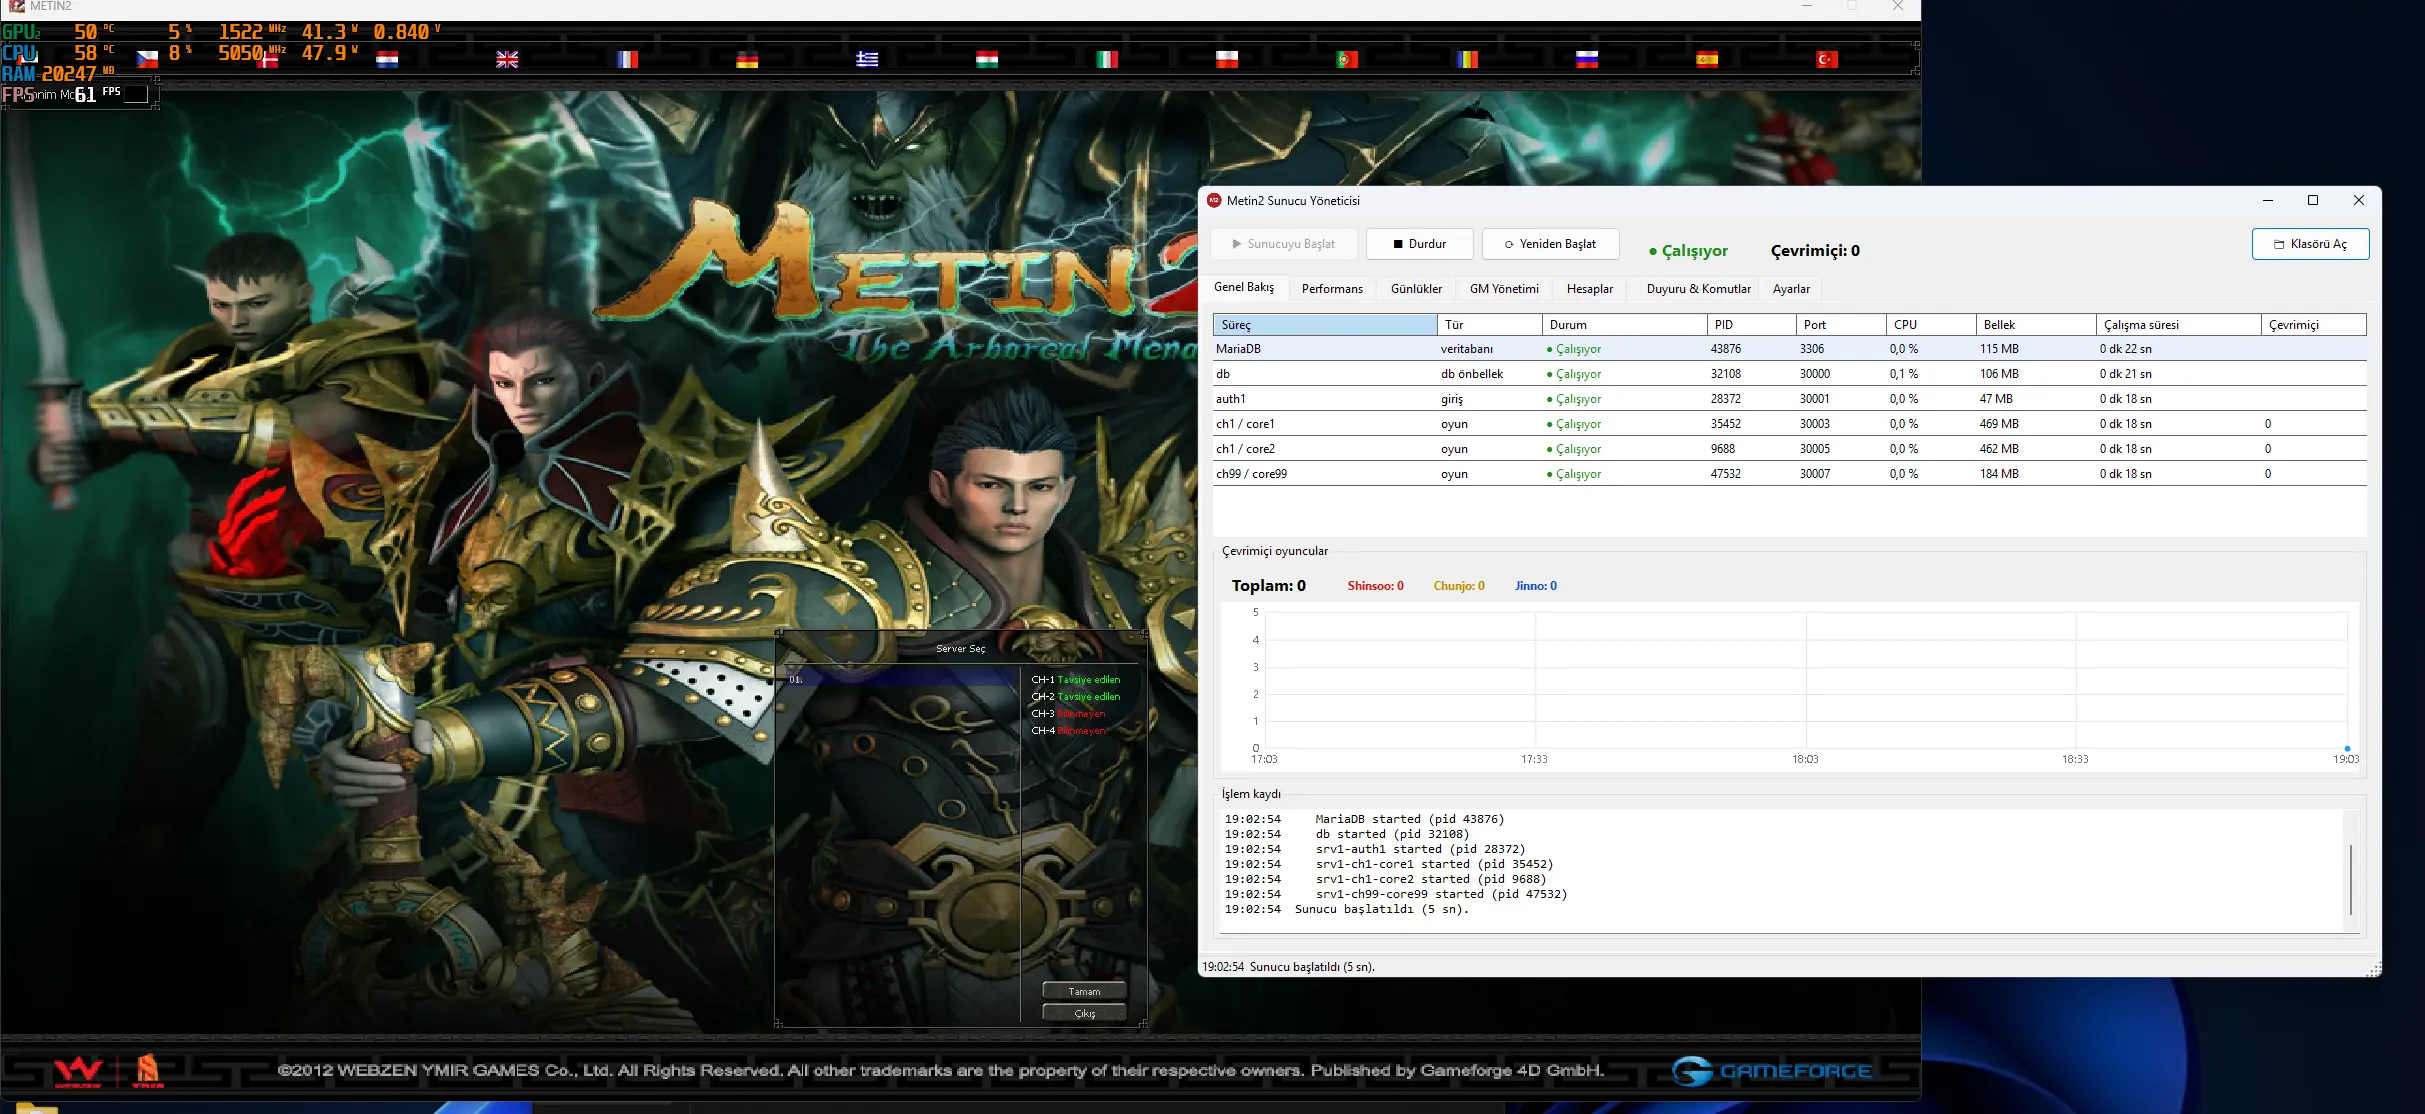The width and height of the screenshot is (2425, 1114).
Task: Click the Durdur stop button
Action: [1420, 244]
